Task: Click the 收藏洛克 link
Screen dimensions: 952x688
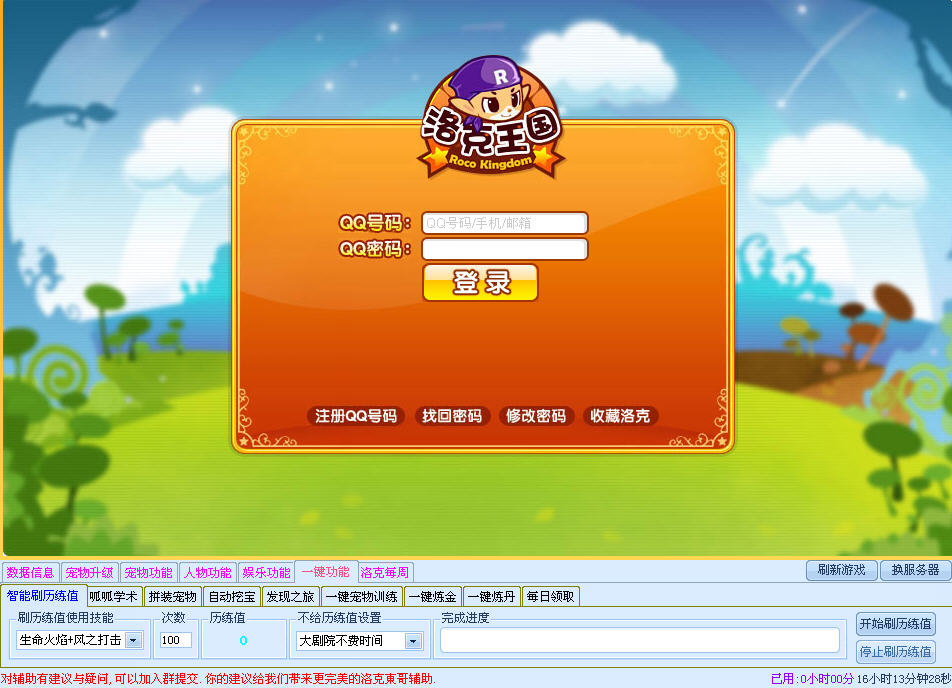Action: (x=620, y=416)
